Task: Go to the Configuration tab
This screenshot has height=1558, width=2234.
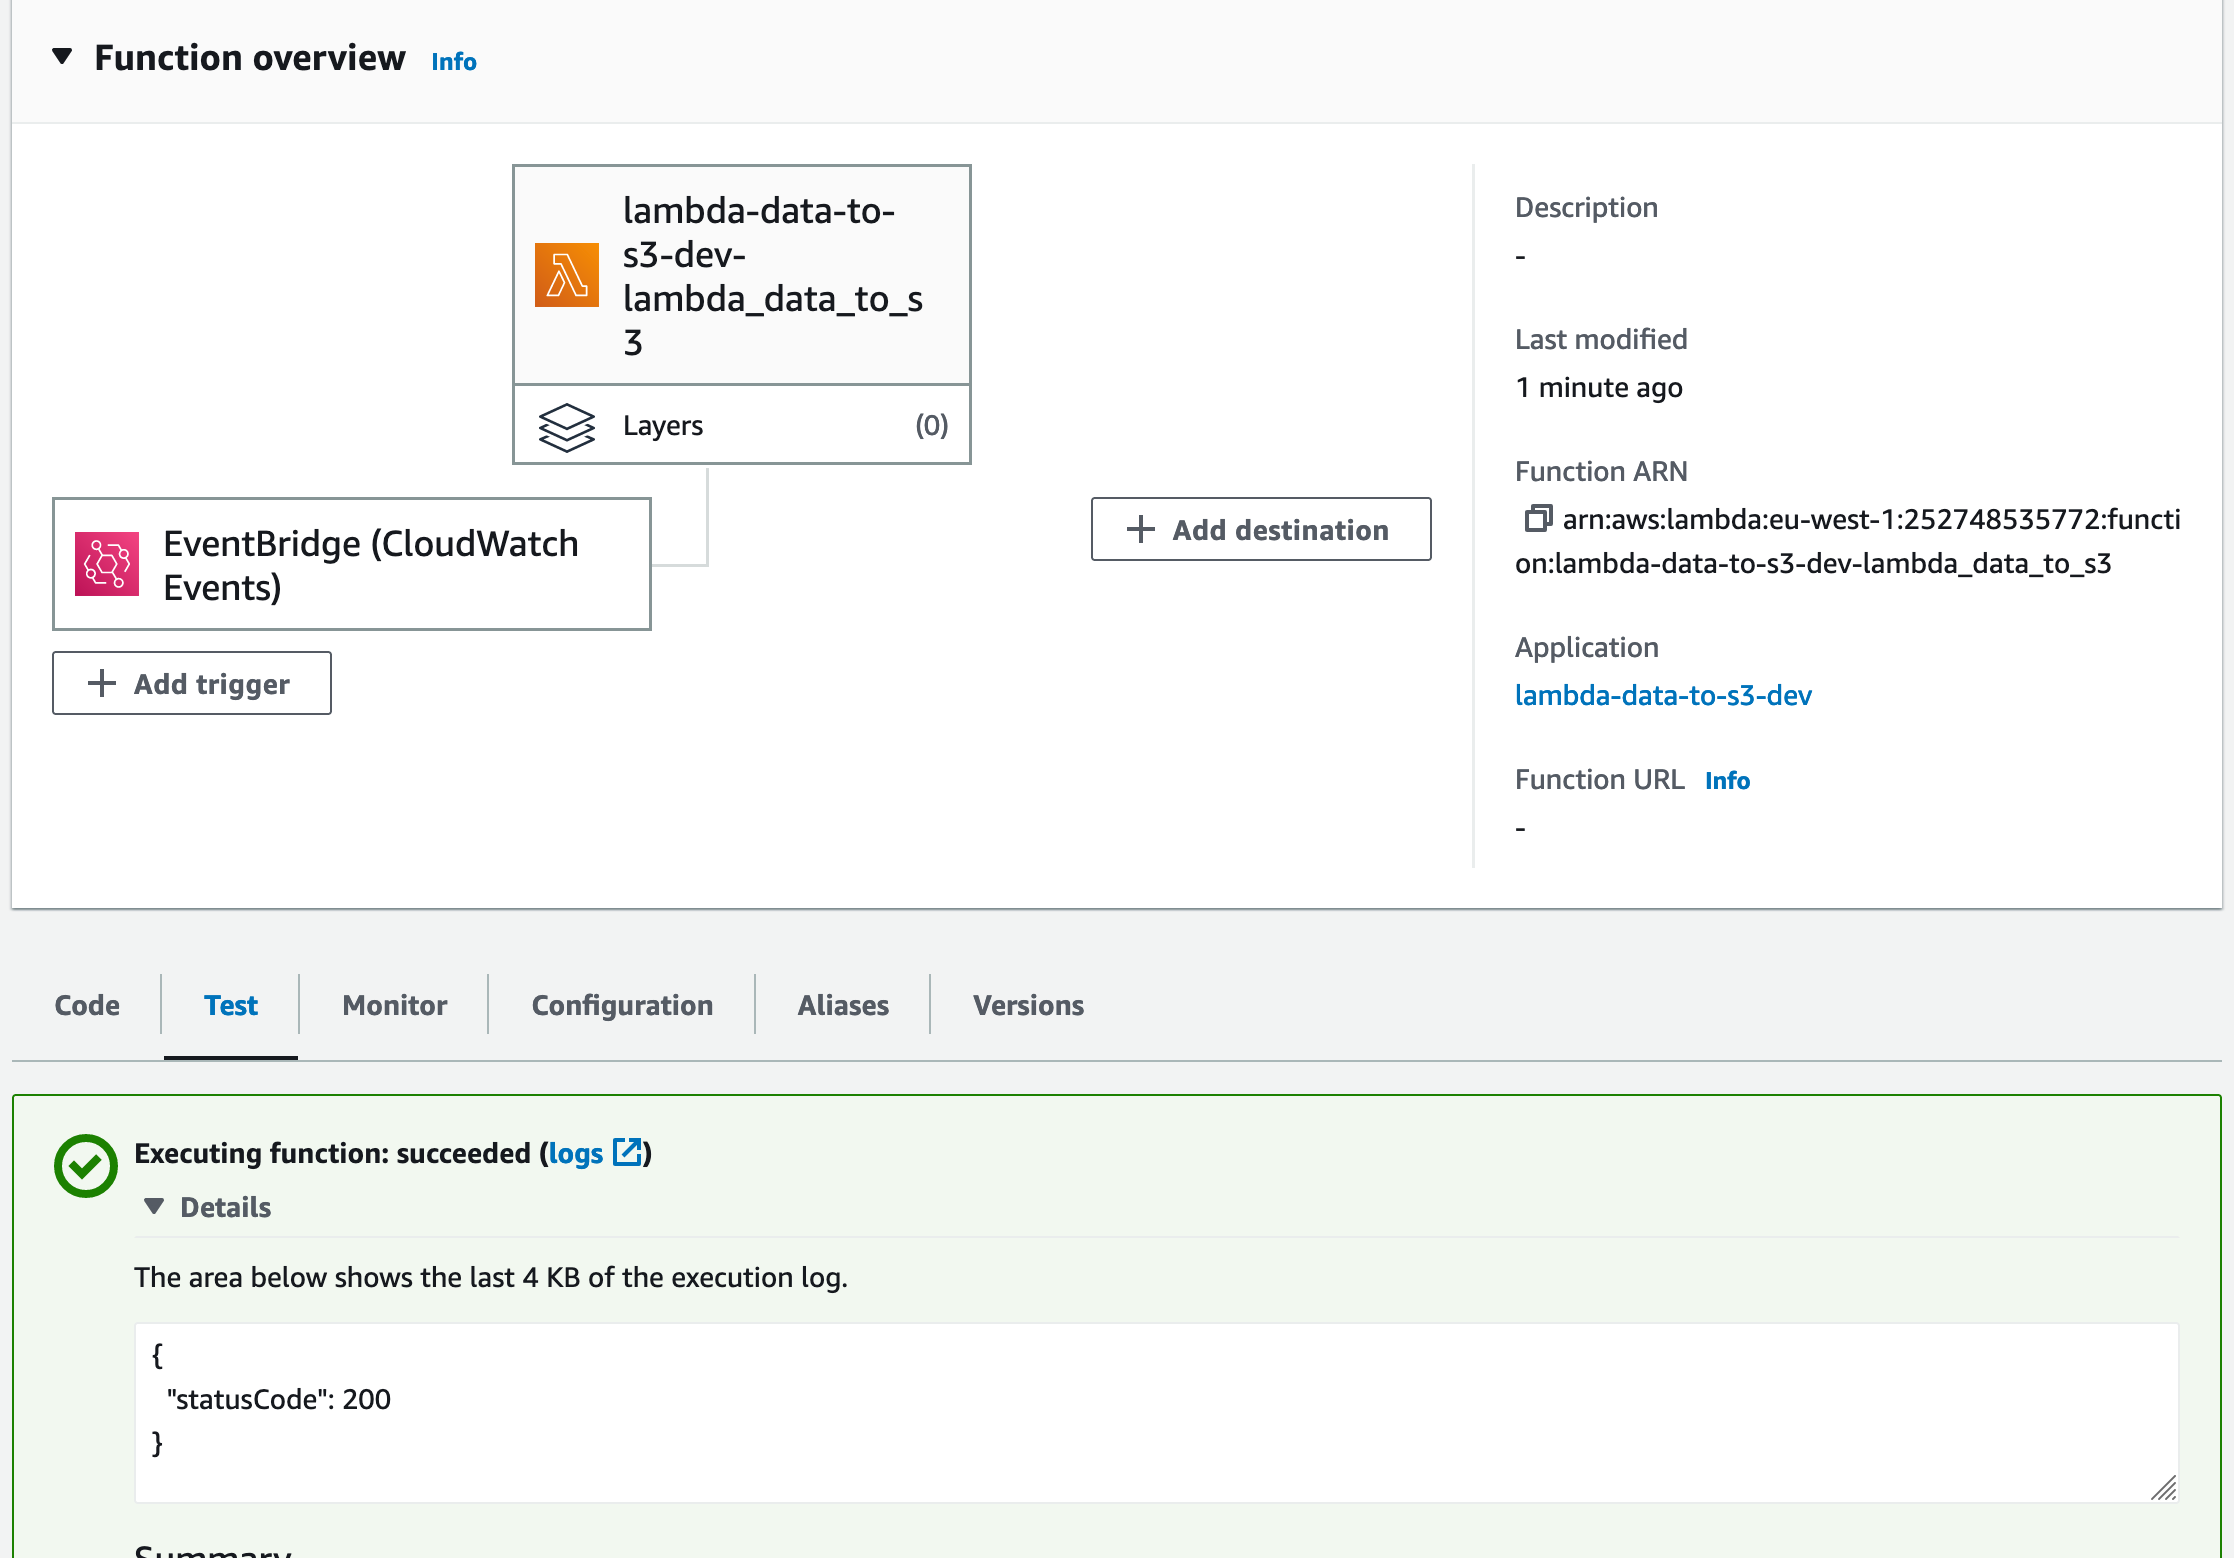Action: pyautogui.click(x=622, y=1005)
